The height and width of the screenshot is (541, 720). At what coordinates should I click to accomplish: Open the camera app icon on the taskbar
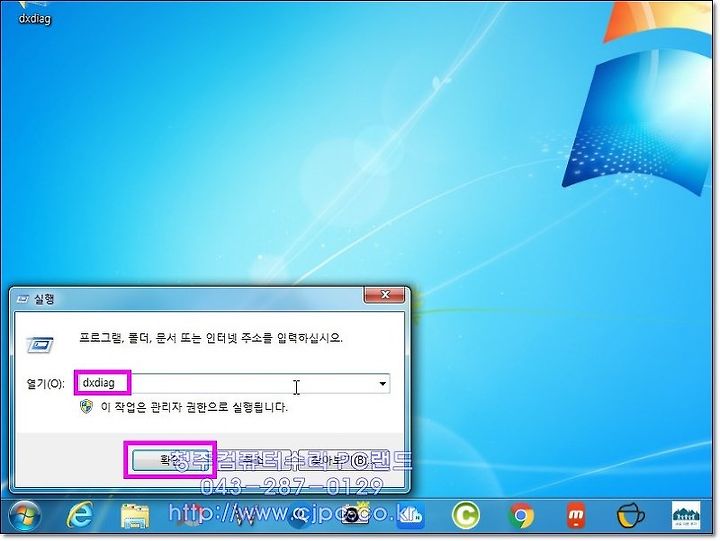point(354,515)
